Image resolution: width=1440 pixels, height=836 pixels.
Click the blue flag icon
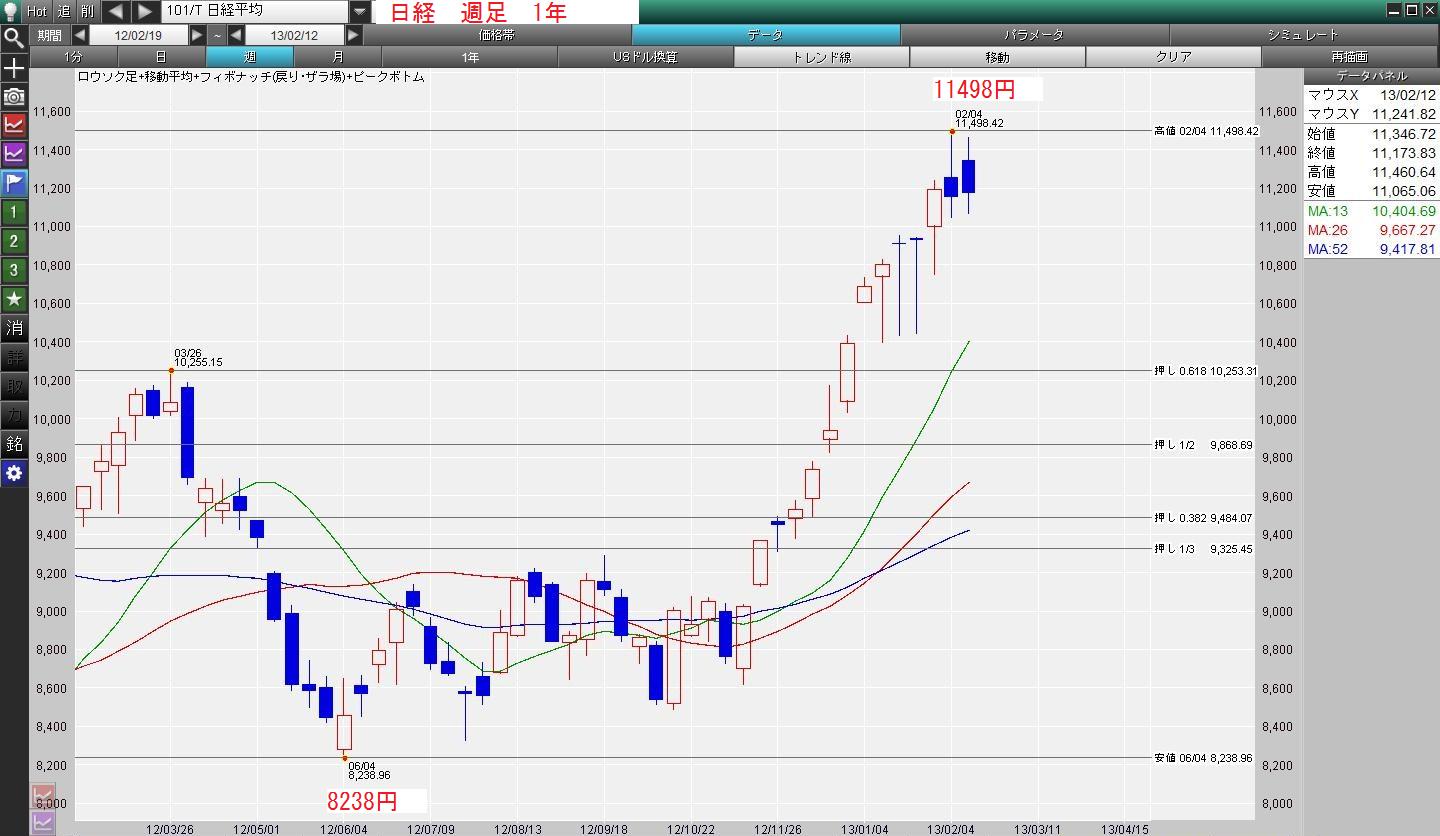pos(14,183)
